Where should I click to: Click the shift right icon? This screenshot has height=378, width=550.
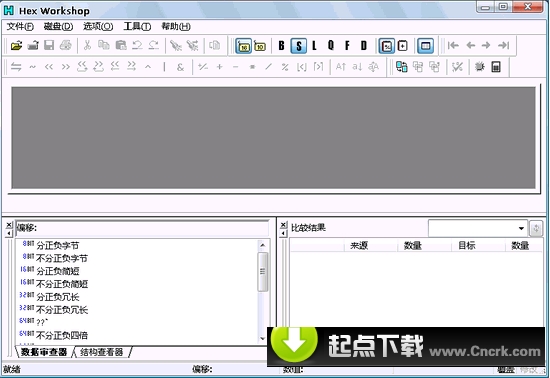coord(66,67)
